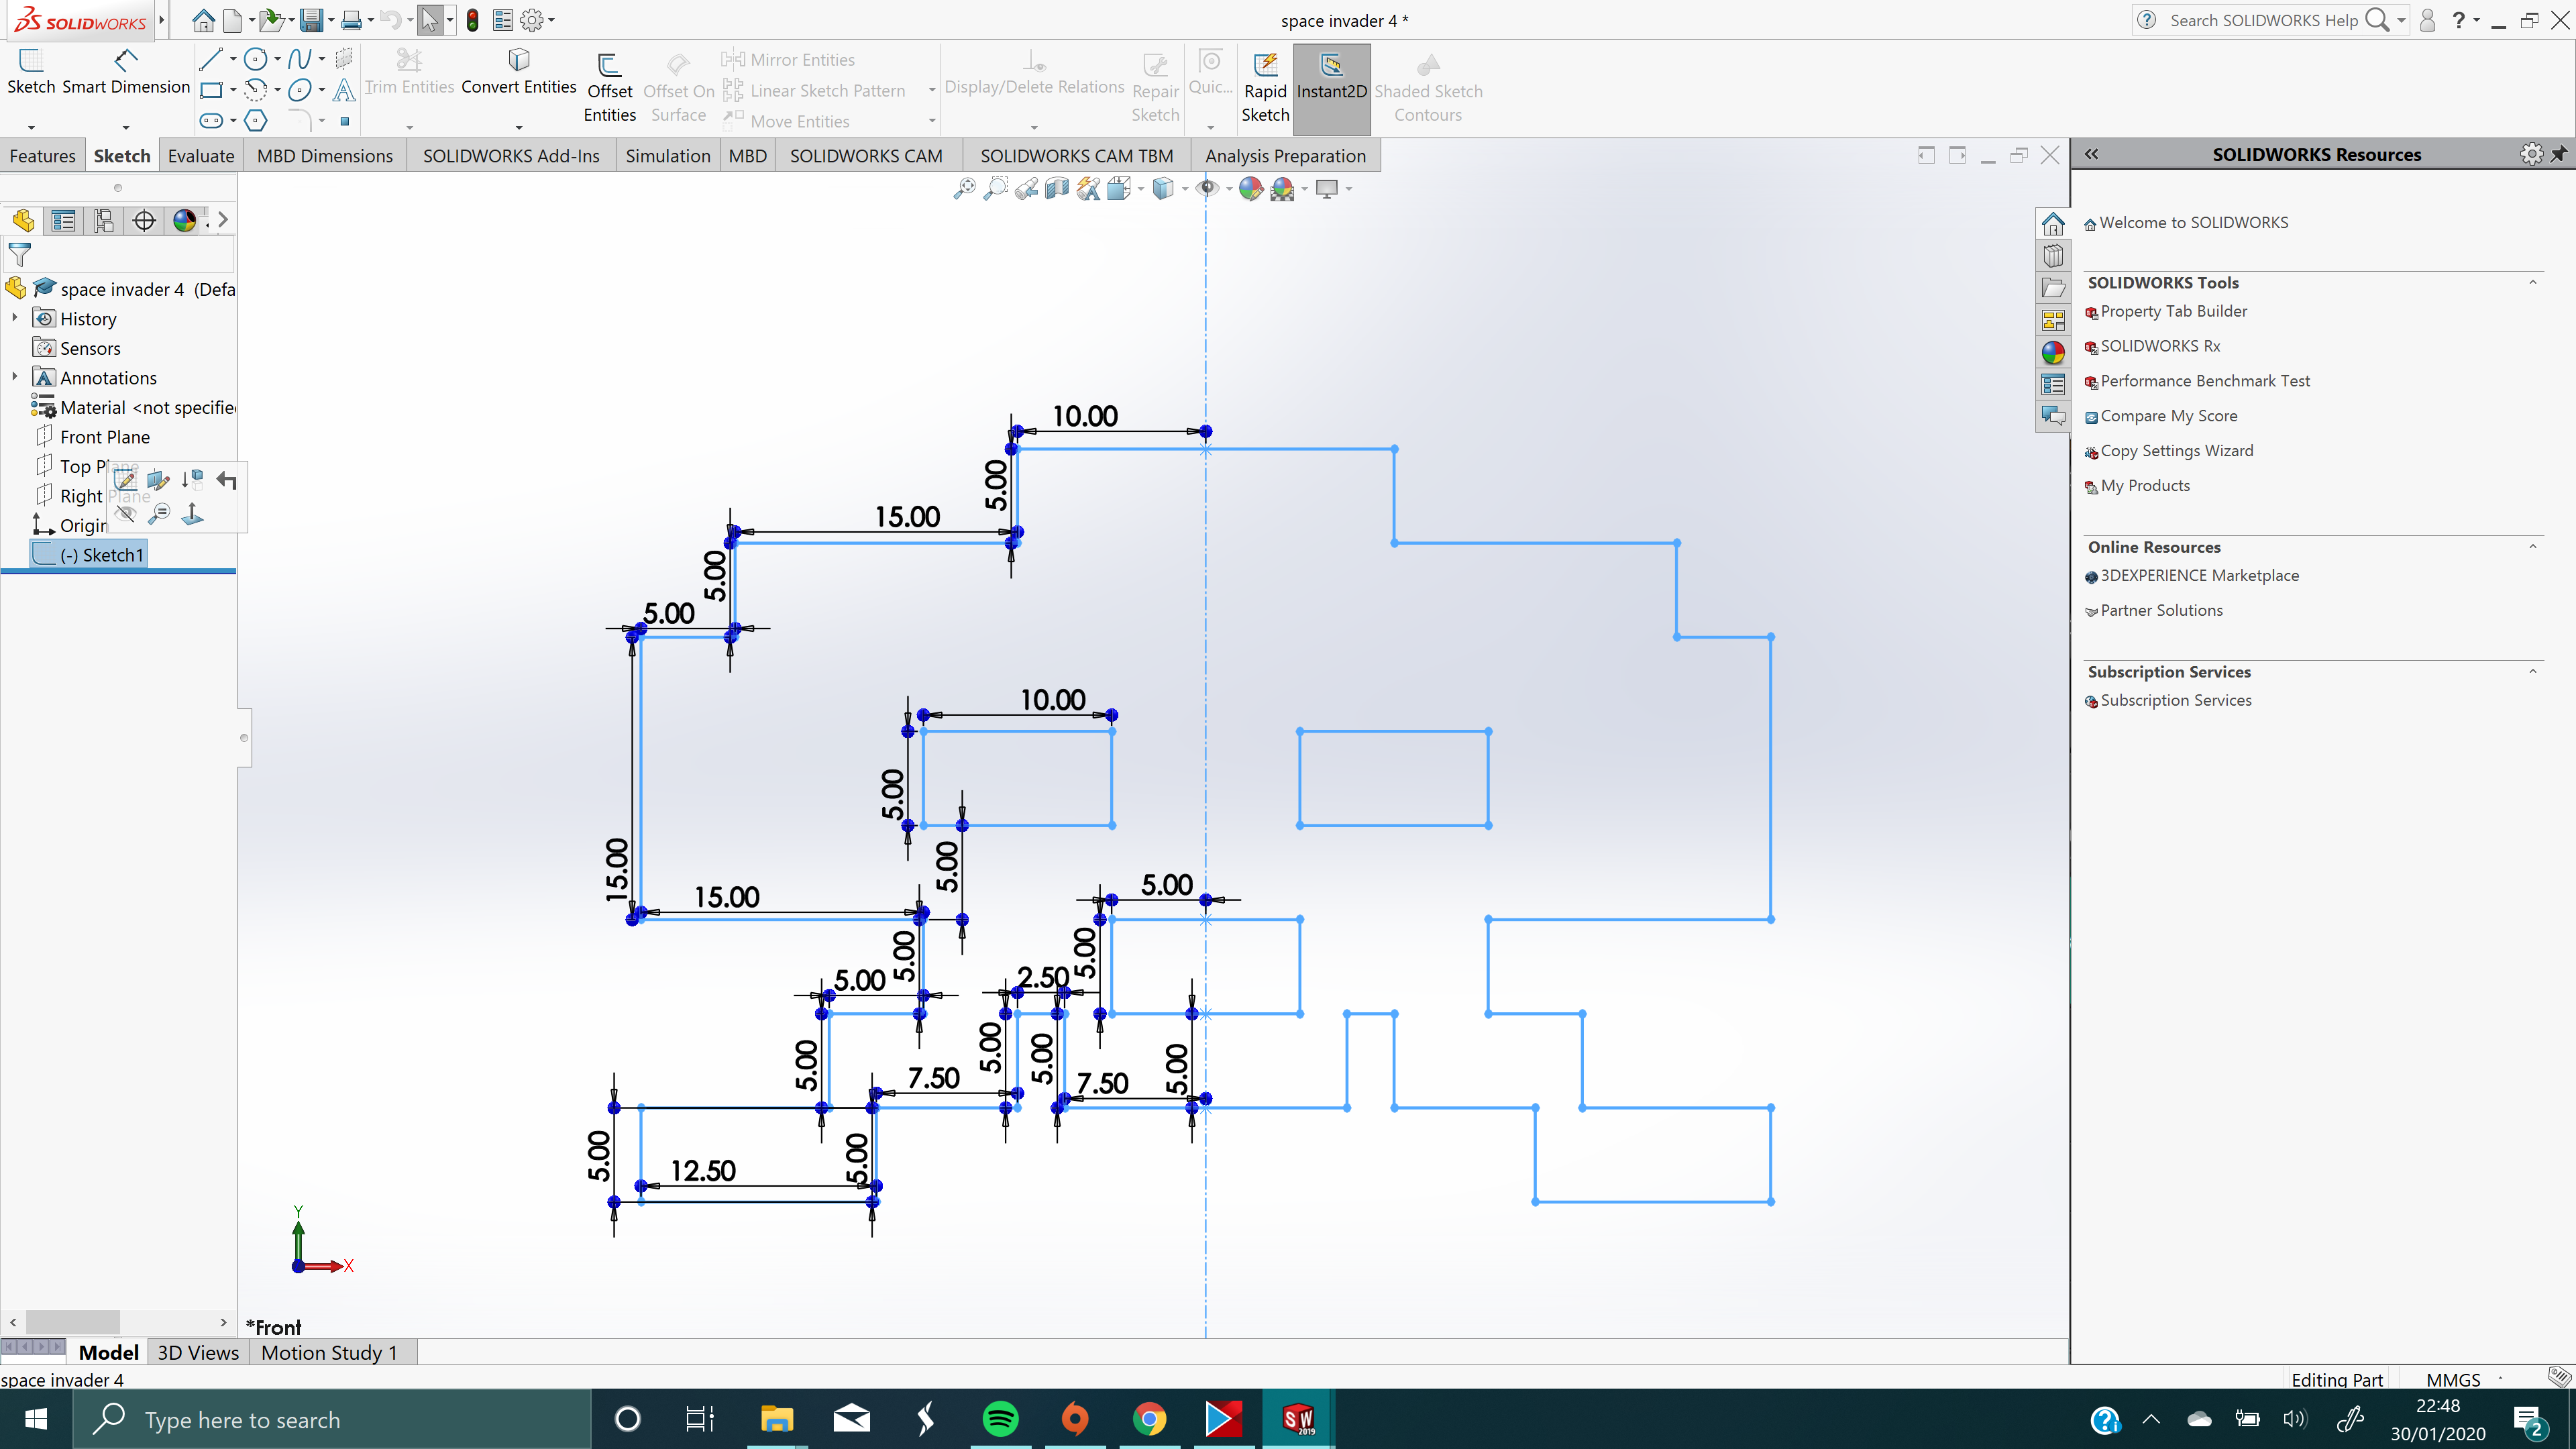Click Zoom to Fit in view toolbar
The width and height of the screenshot is (2576, 1449).
pyautogui.click(x=964, y=189)
